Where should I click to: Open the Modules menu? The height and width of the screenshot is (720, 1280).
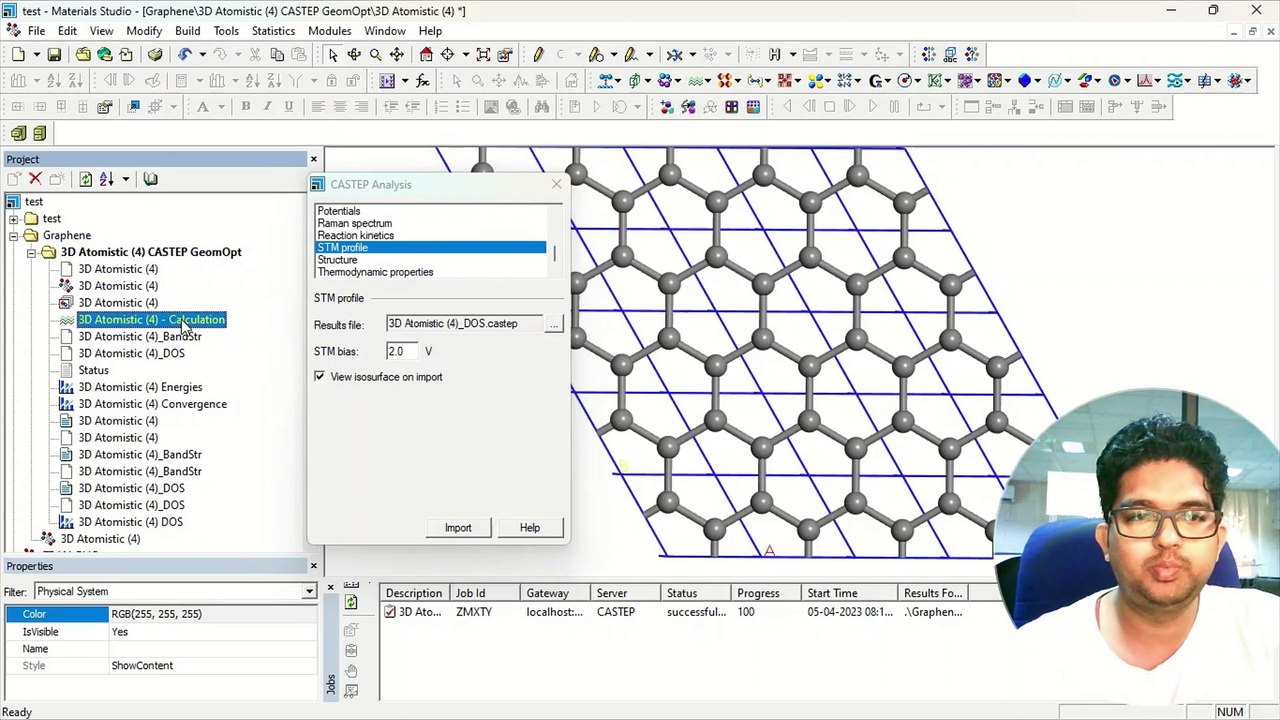329,31
